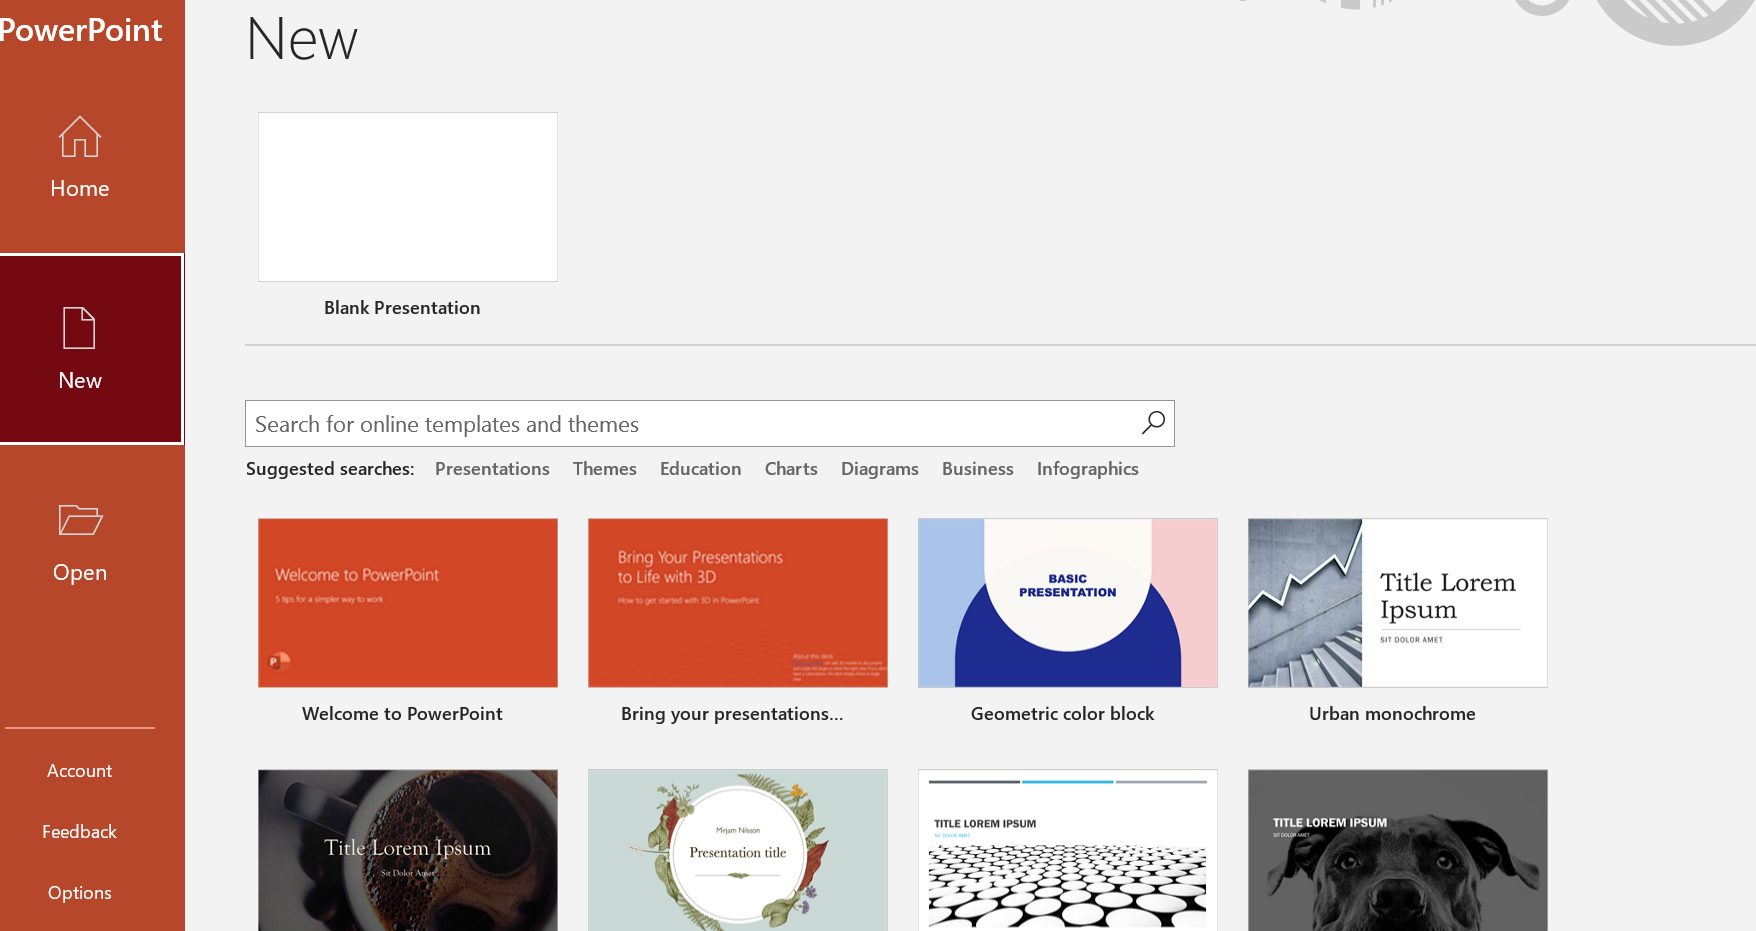Click the Geometric color block caption

[x=1062, y=714]
